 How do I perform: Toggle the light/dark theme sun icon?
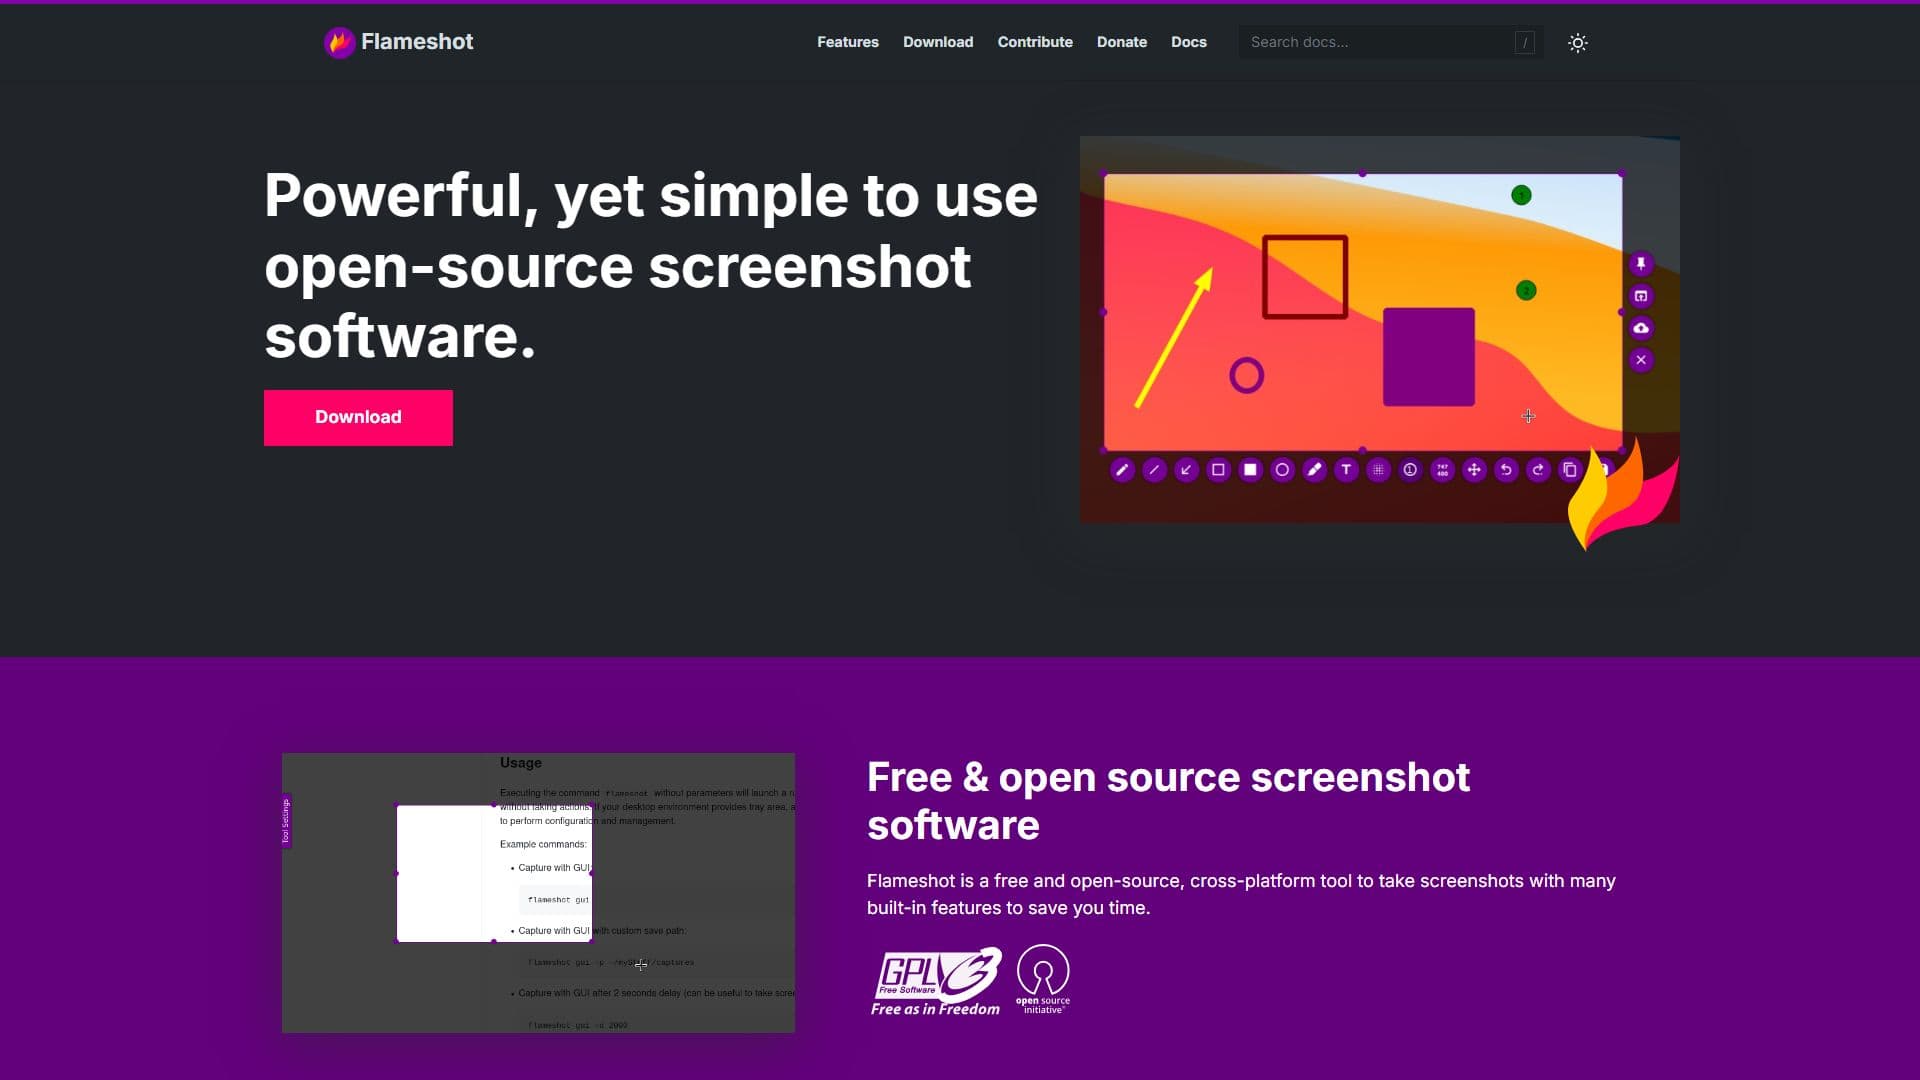pos(1577,42)
